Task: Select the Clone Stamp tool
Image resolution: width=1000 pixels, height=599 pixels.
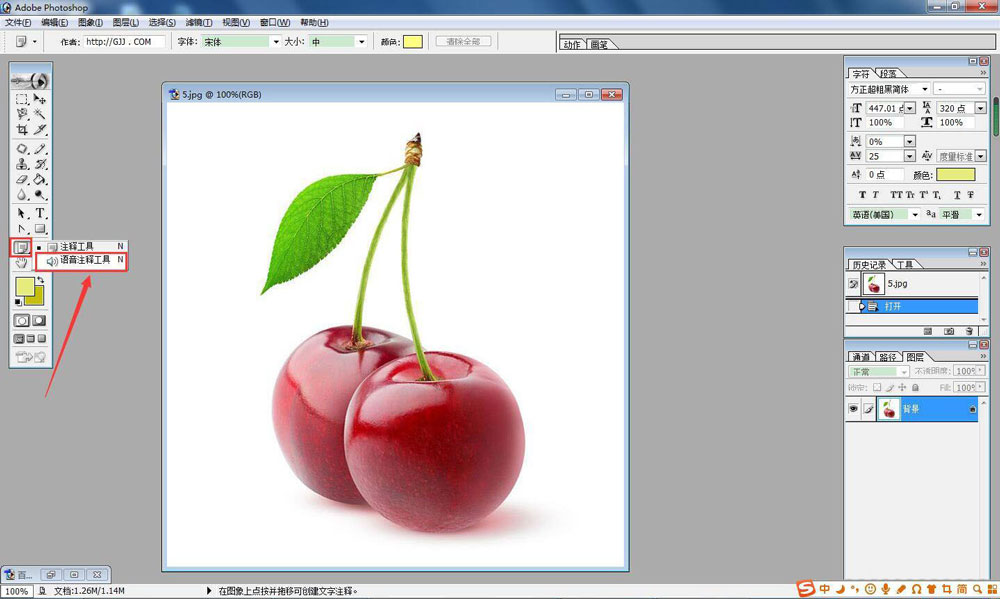Action: (x=22, y=164)
